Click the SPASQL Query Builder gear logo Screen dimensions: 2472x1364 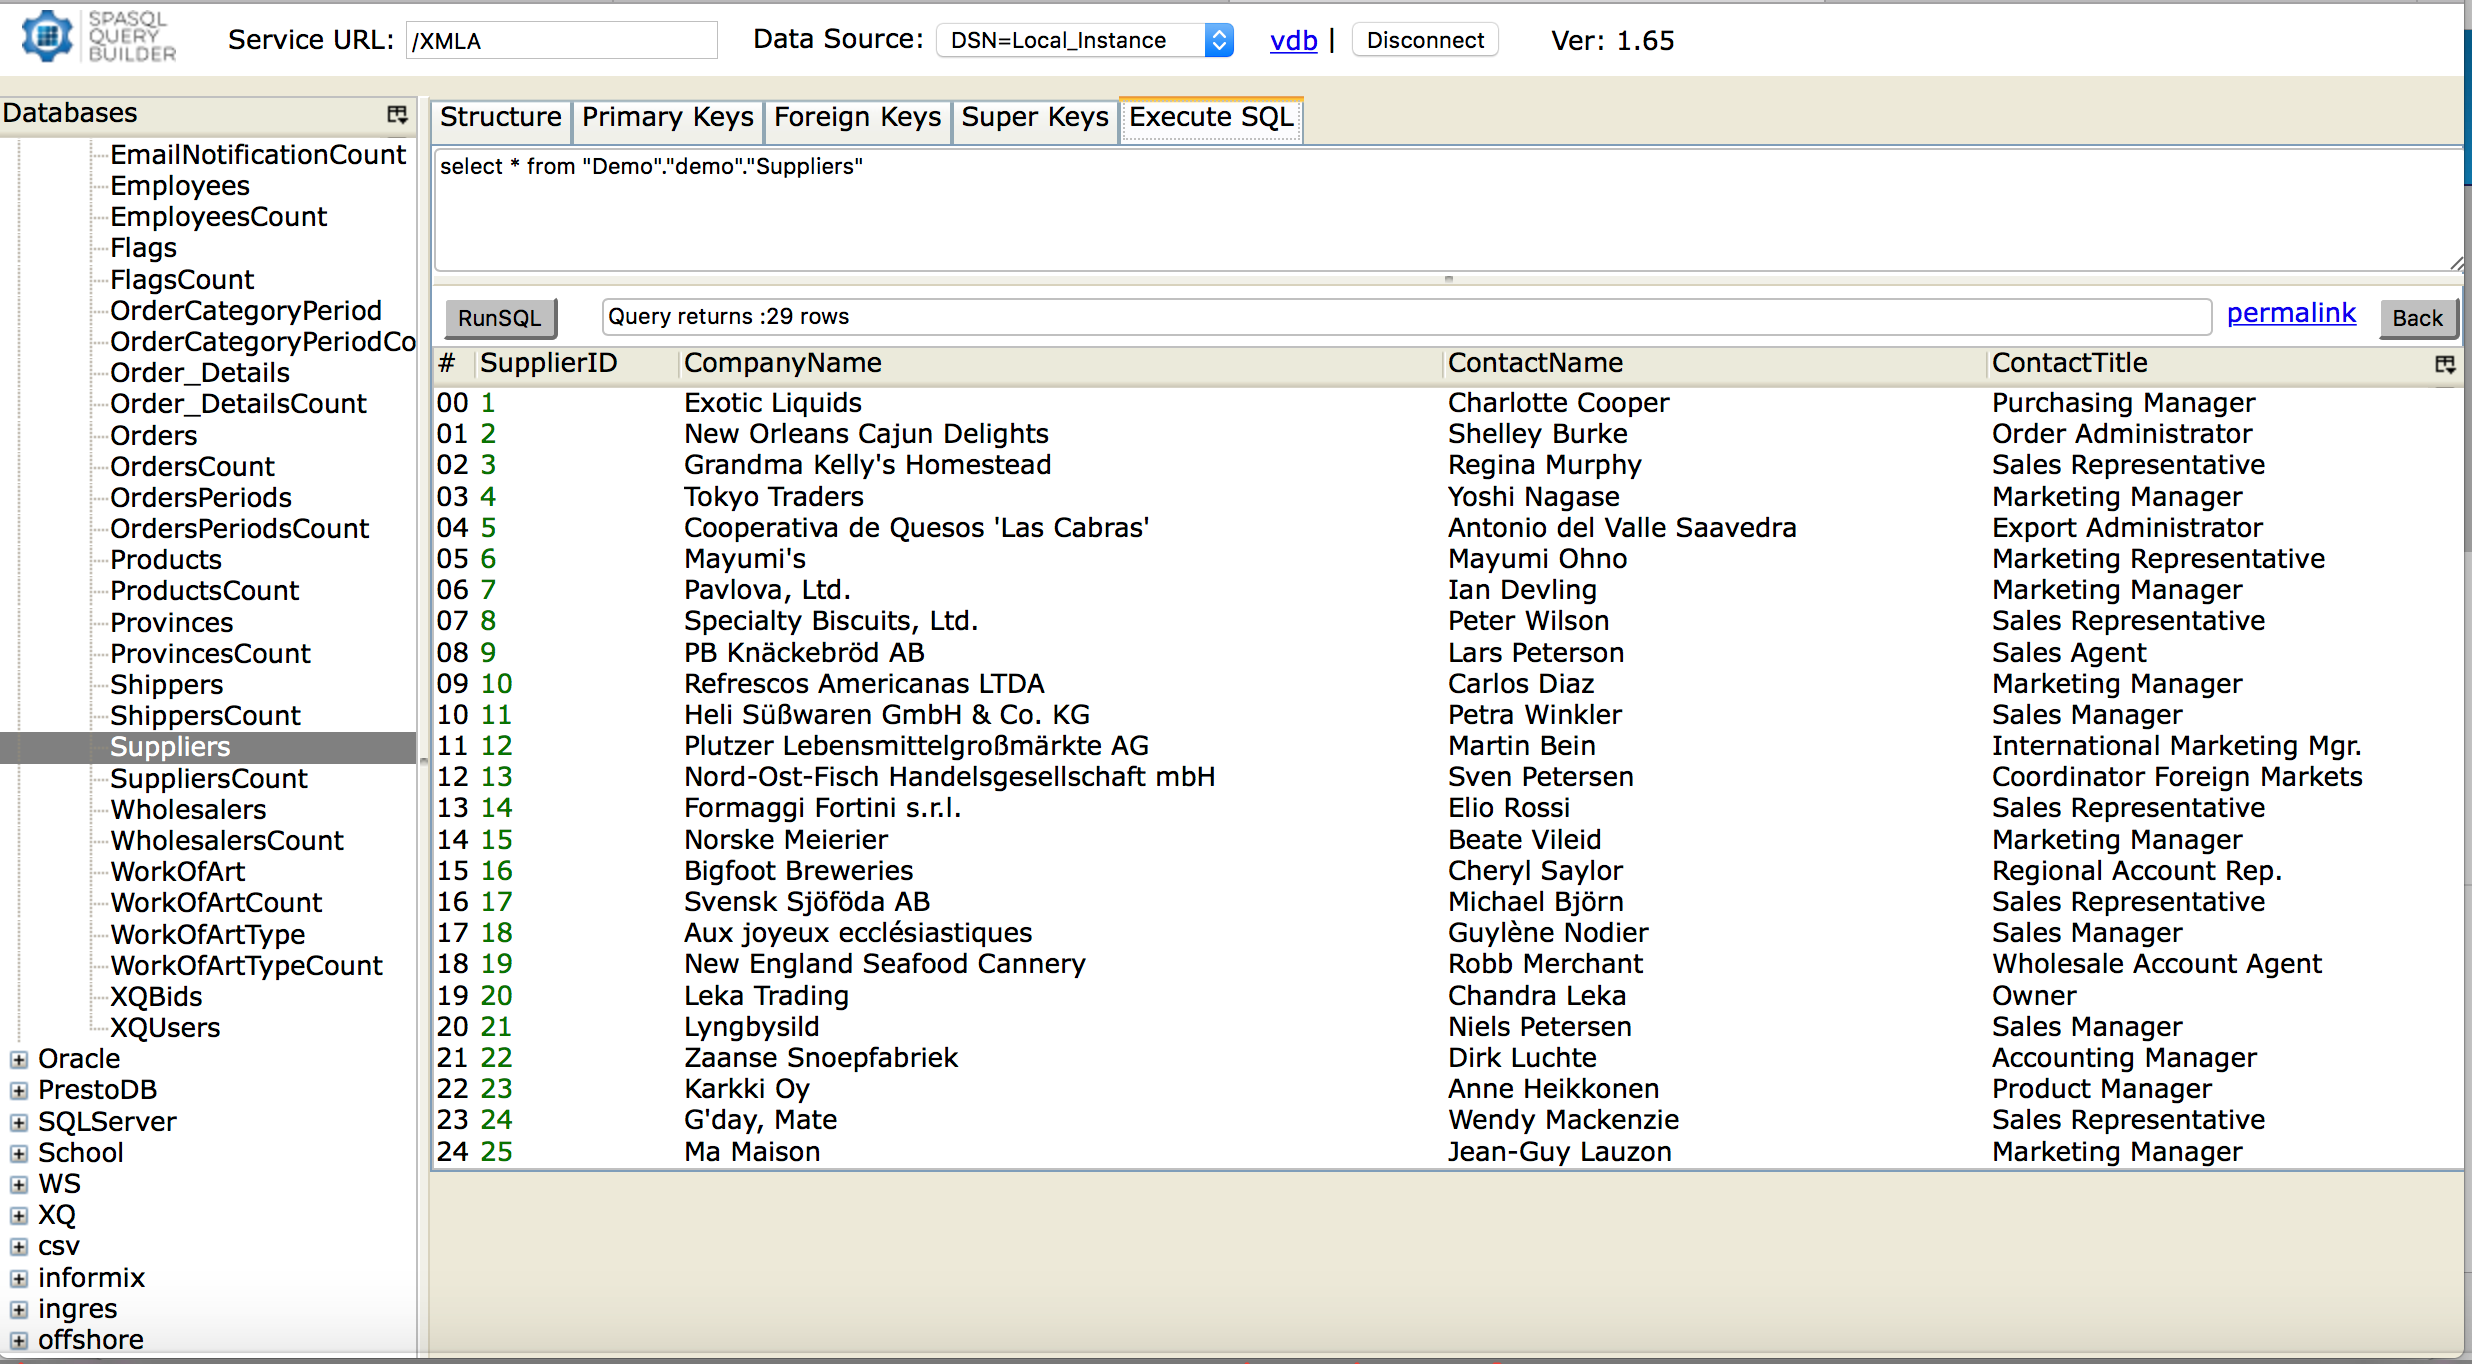point(46,36)
